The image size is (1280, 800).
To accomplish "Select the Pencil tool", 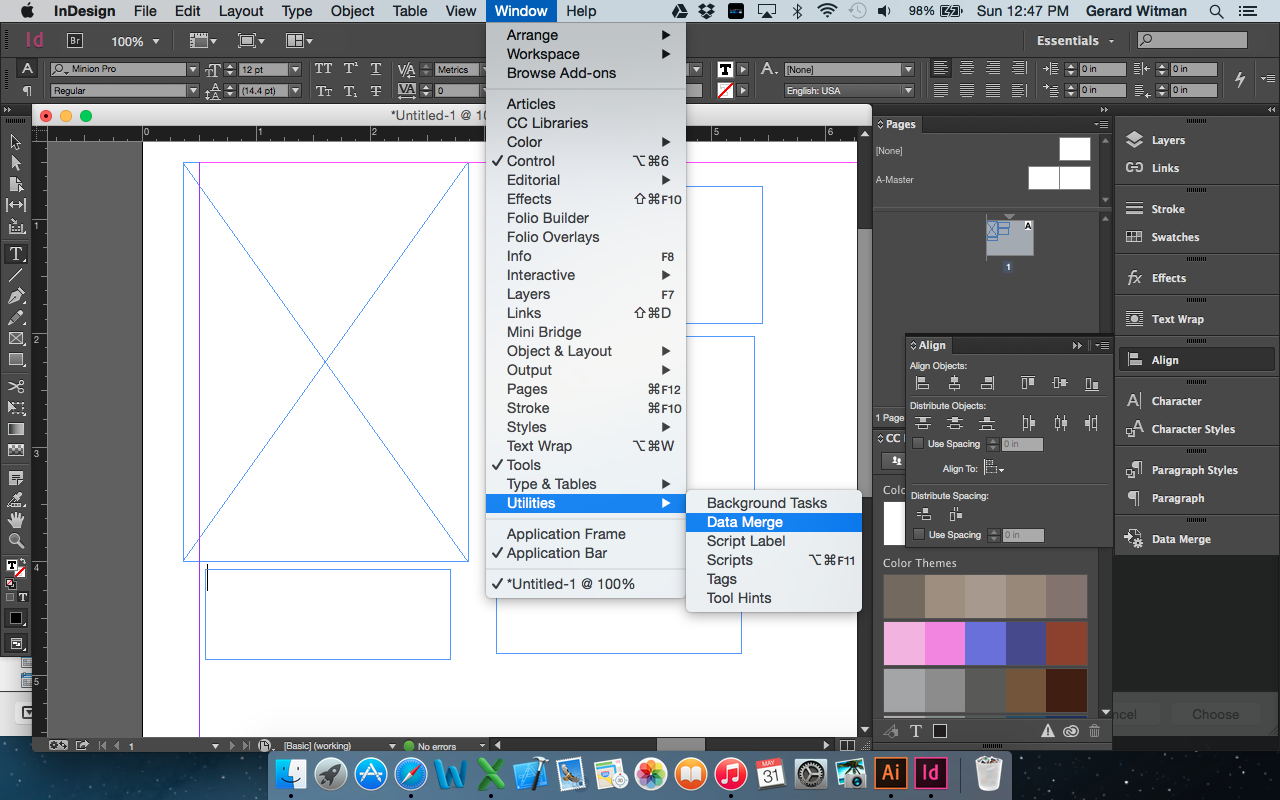I will pos(16,317).
